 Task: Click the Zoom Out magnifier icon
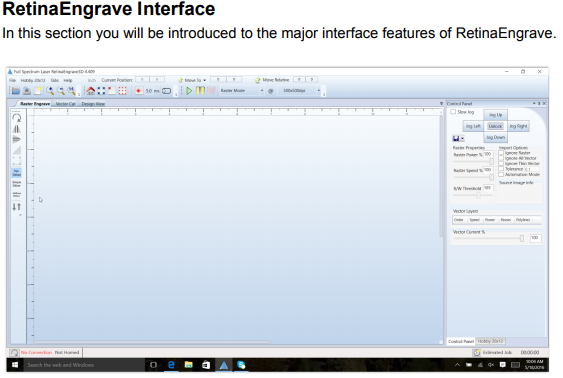click(x=61, y=91)
